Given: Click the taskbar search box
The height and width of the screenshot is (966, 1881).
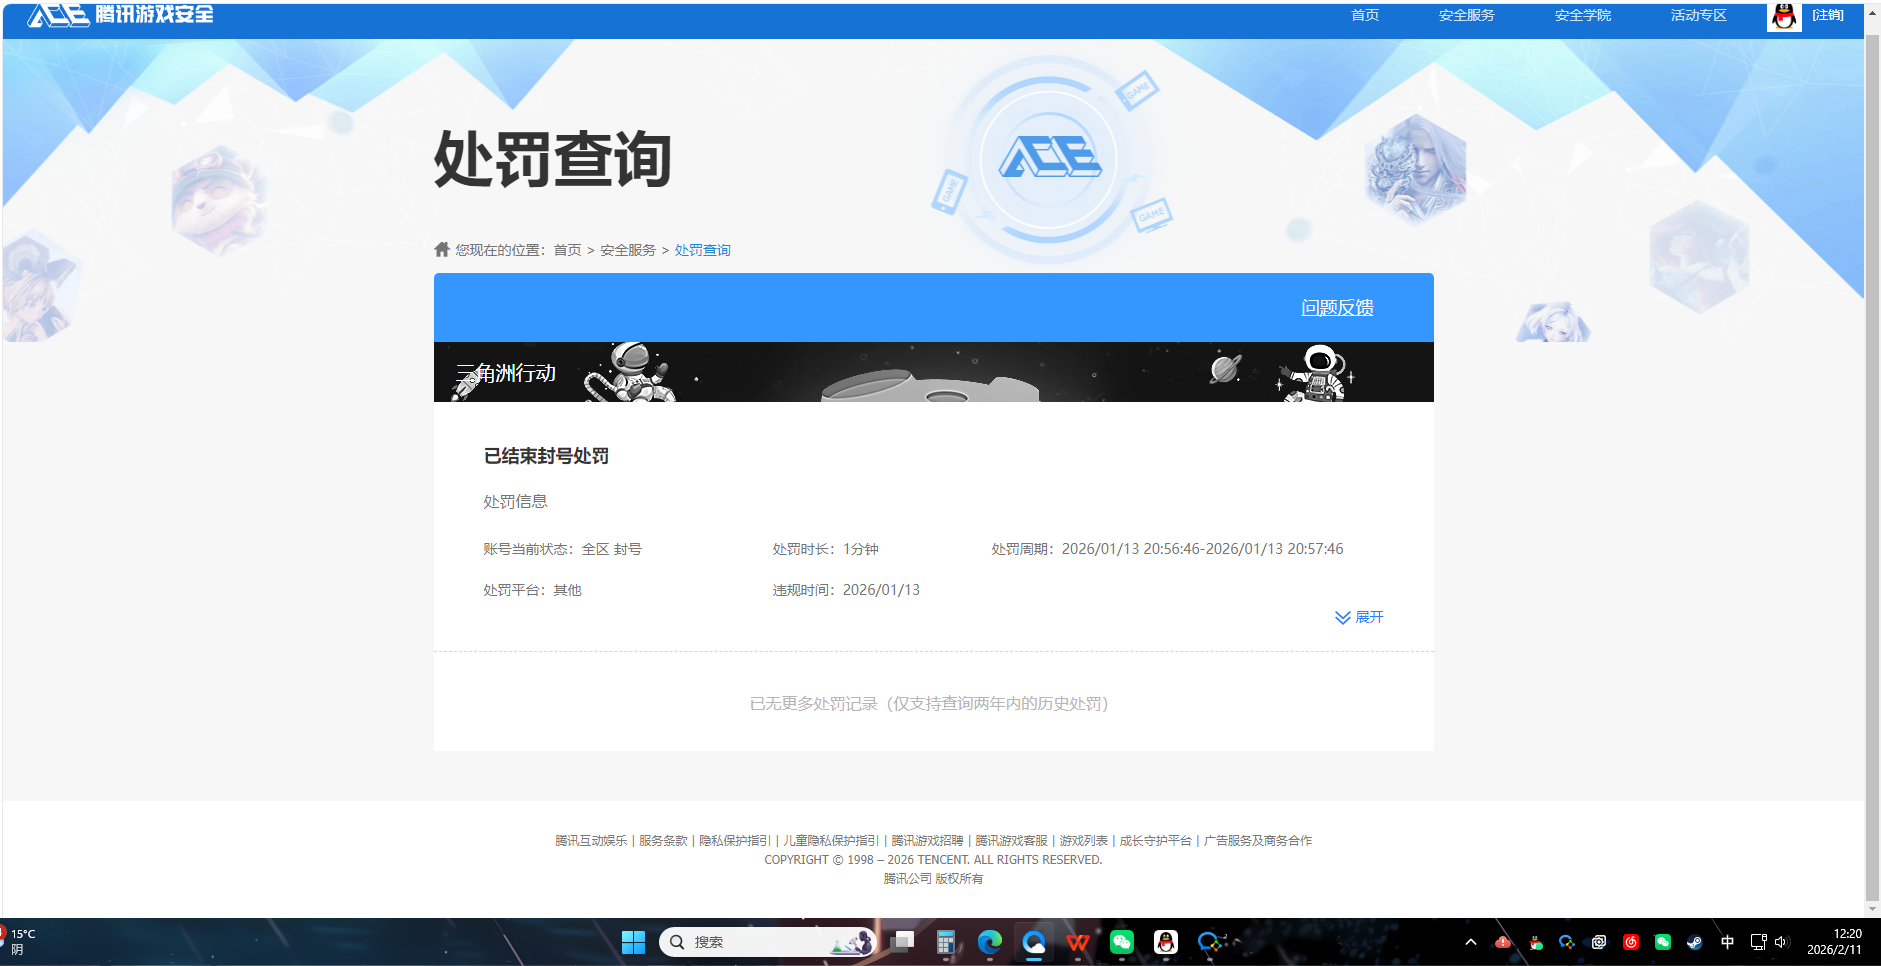Looking at the screenshot, I should 765,941.
